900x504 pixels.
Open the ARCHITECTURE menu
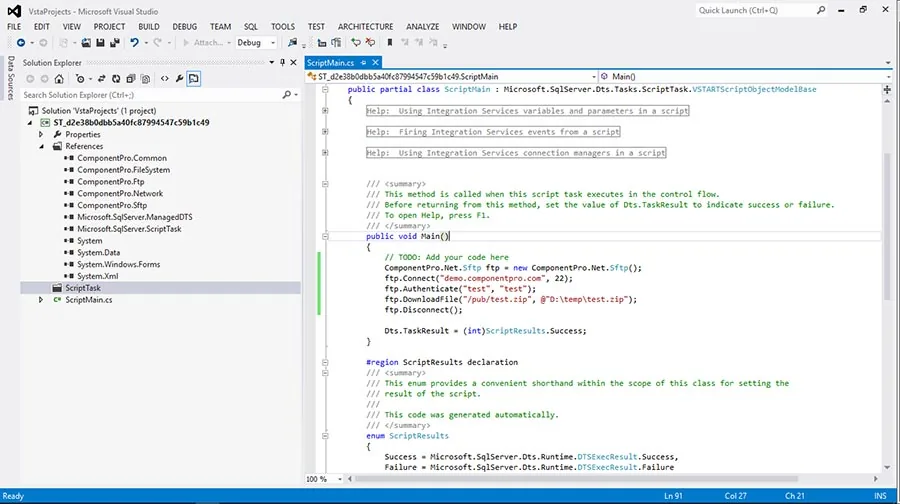coord(365,26)
